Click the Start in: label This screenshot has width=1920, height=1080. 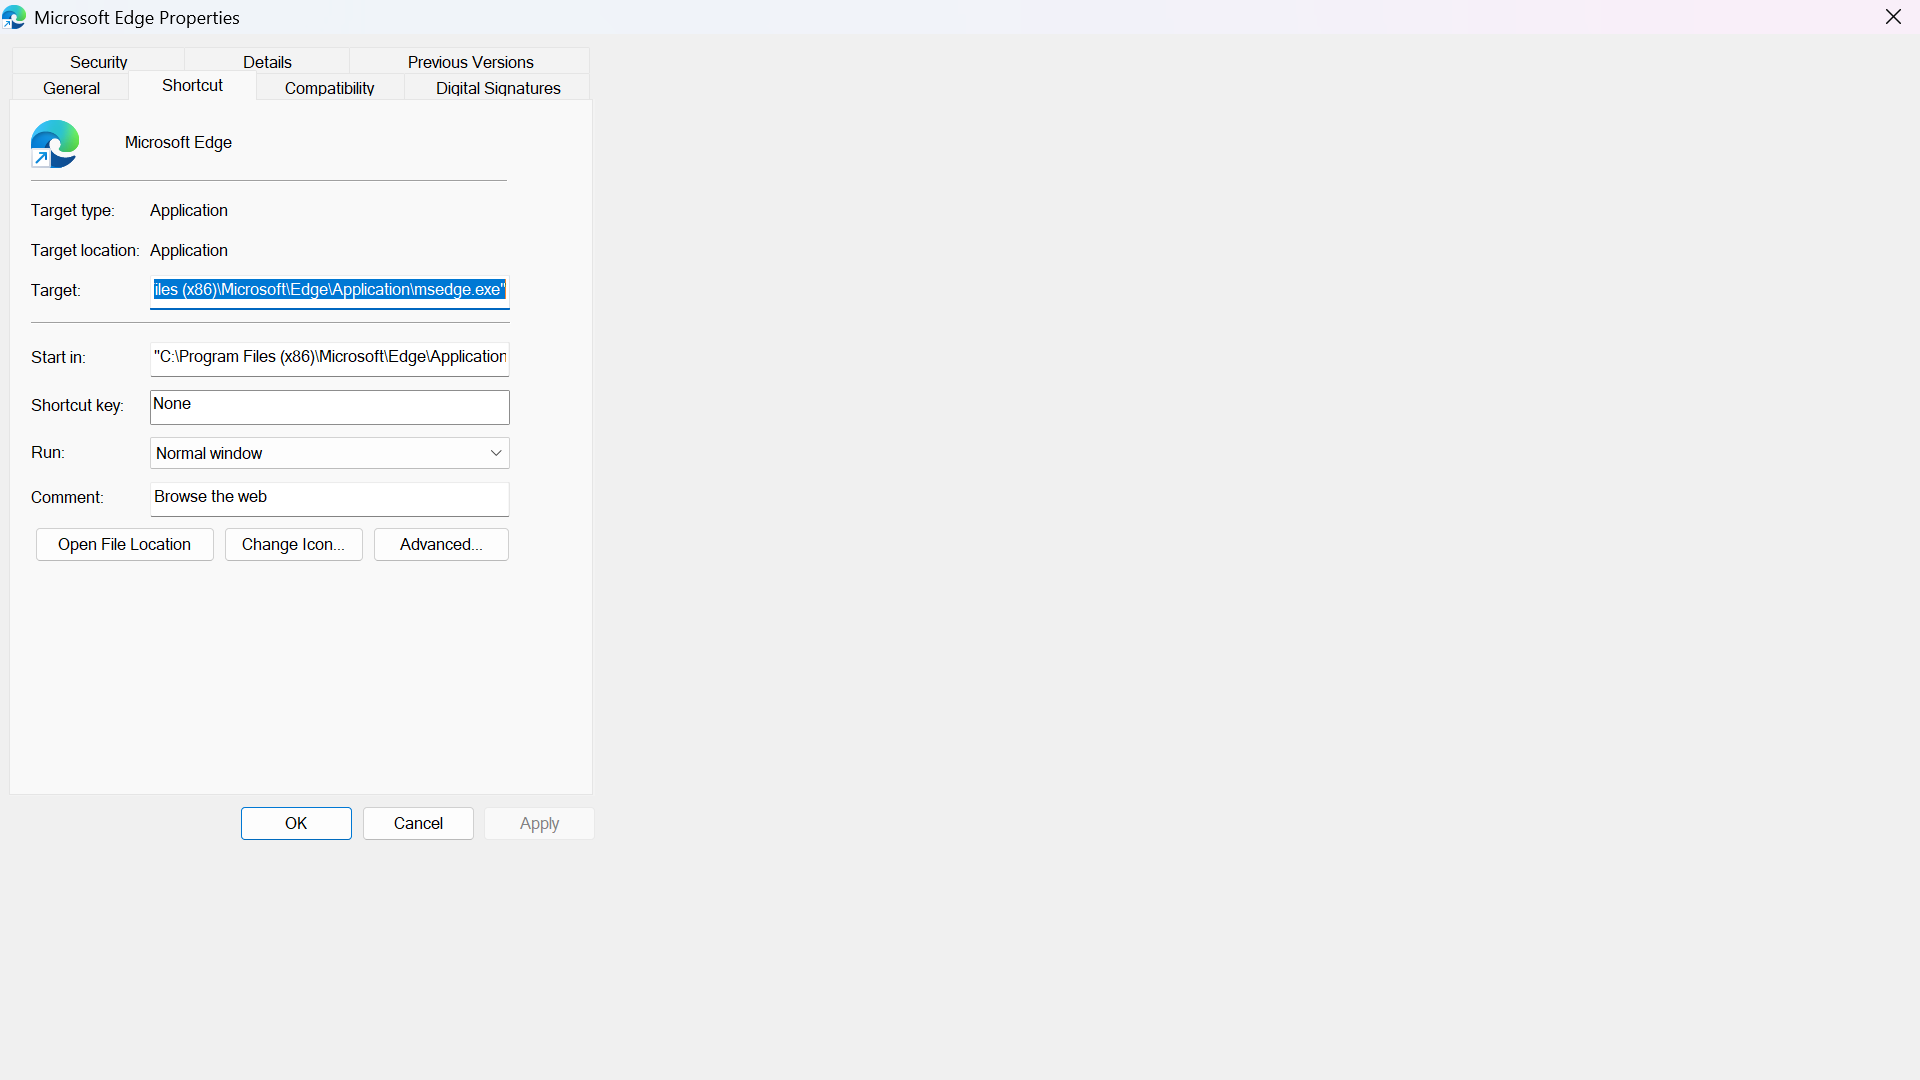(x=58, y=358)
